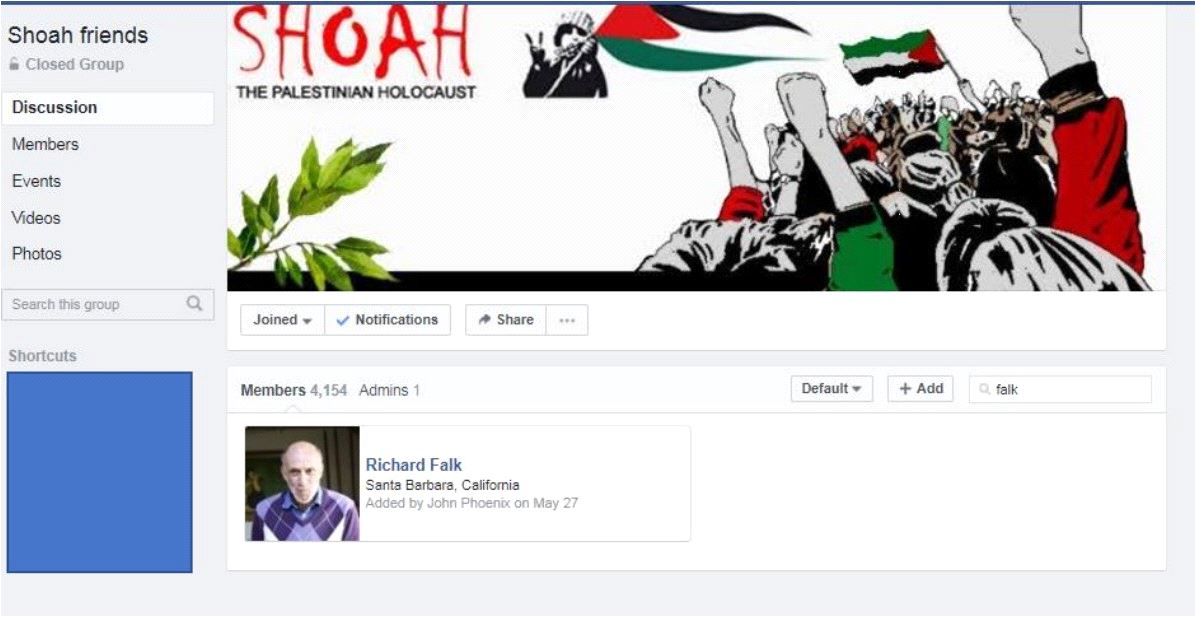The width and height of the screenshot is (1195, 618).
Task: Open the Videos section
Action: click(107, 218)
